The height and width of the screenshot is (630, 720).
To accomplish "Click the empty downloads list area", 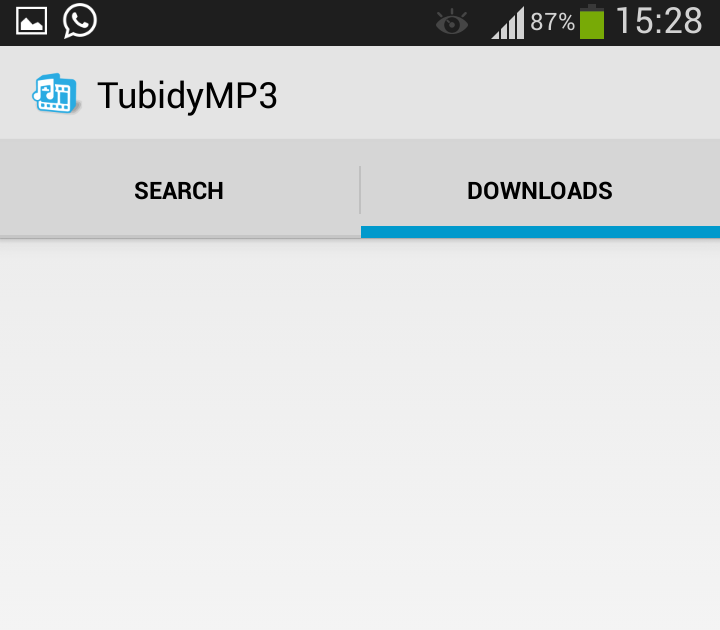I will [x=360, y=434].
